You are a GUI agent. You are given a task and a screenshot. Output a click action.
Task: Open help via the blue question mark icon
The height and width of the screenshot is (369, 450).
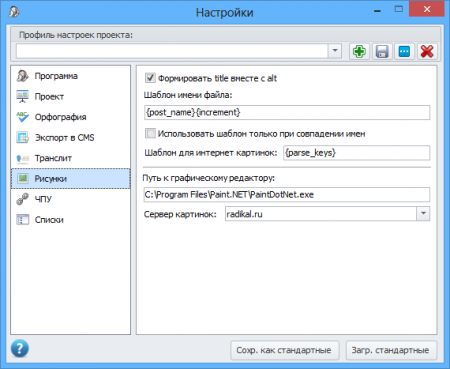coord(20,349)
